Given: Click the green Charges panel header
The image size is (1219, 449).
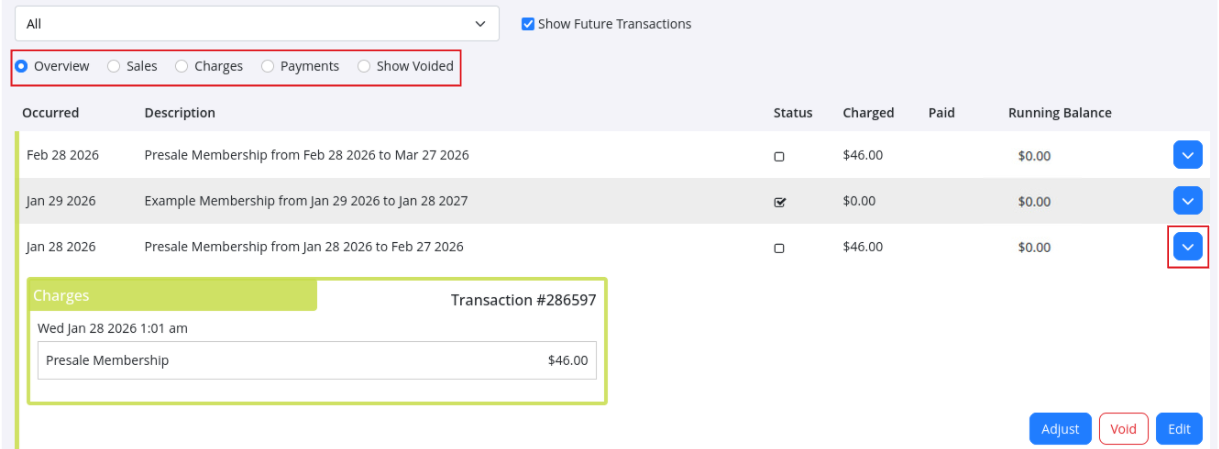Looking at the screenshot, I should [x=173, y=296].
